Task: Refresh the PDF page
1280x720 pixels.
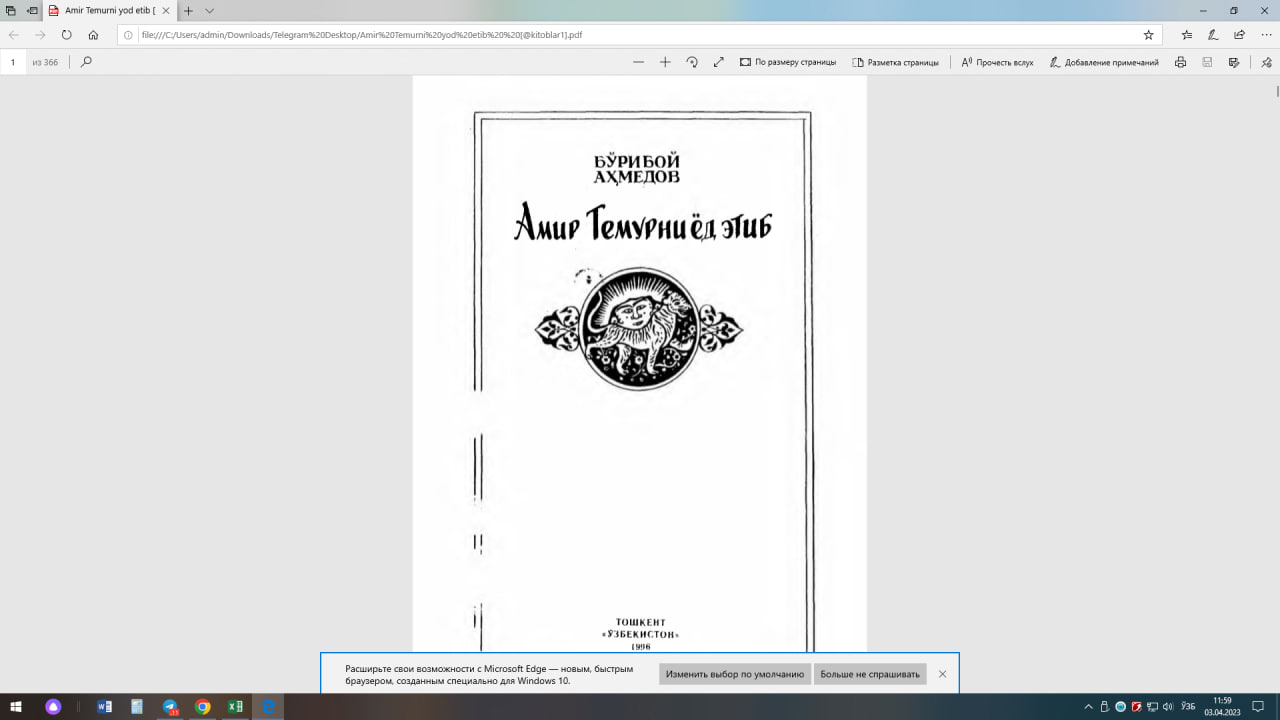Action: tap(66, 34)
